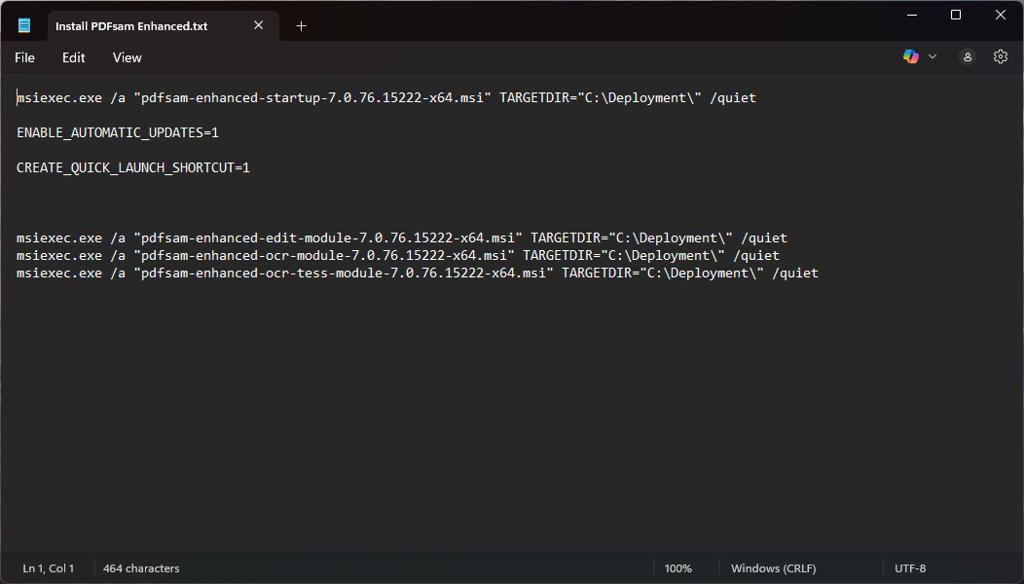Viewport: 1024px width, 584px height.
Task: Open Copilot from the colorful icon
Action: [911, 57]
